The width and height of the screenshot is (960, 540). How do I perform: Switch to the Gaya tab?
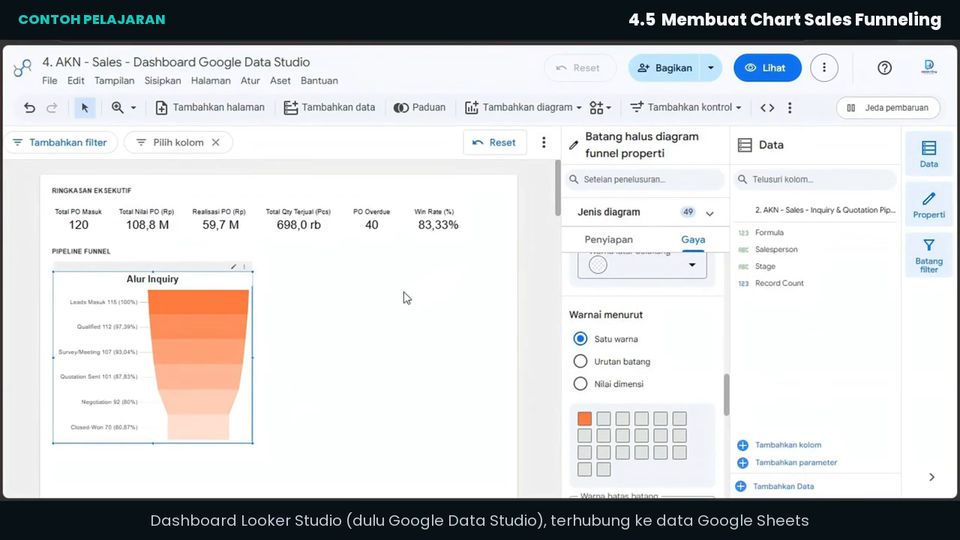(x=693, y=240)
